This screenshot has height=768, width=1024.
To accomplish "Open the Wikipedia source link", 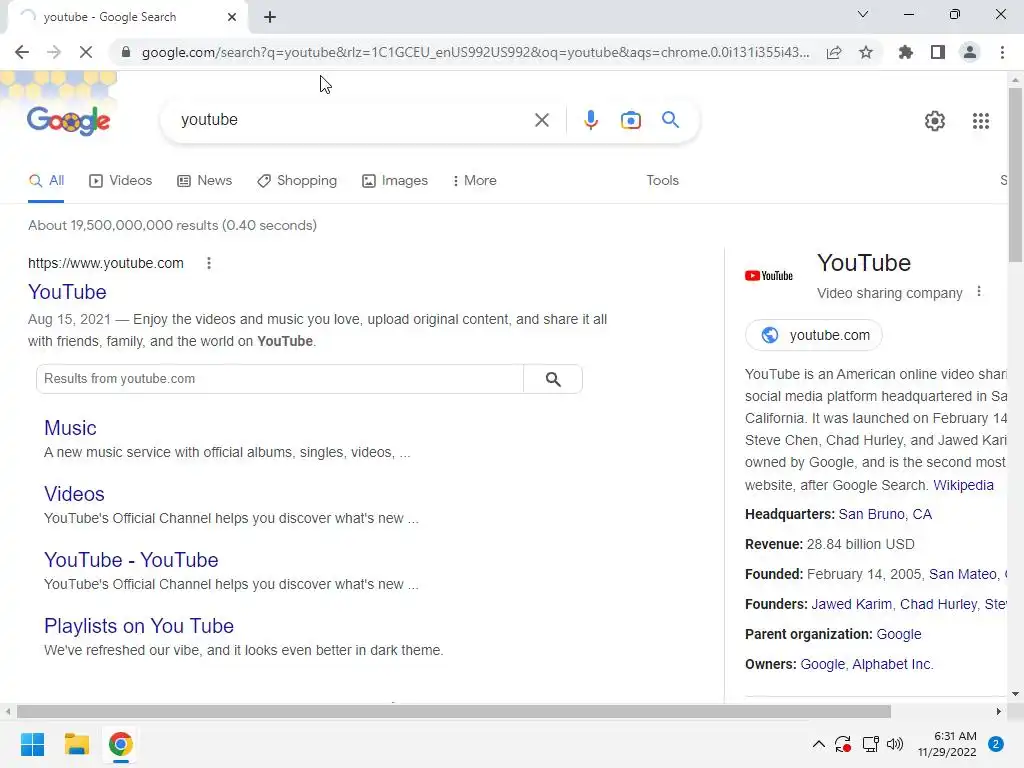I will 963,485.
